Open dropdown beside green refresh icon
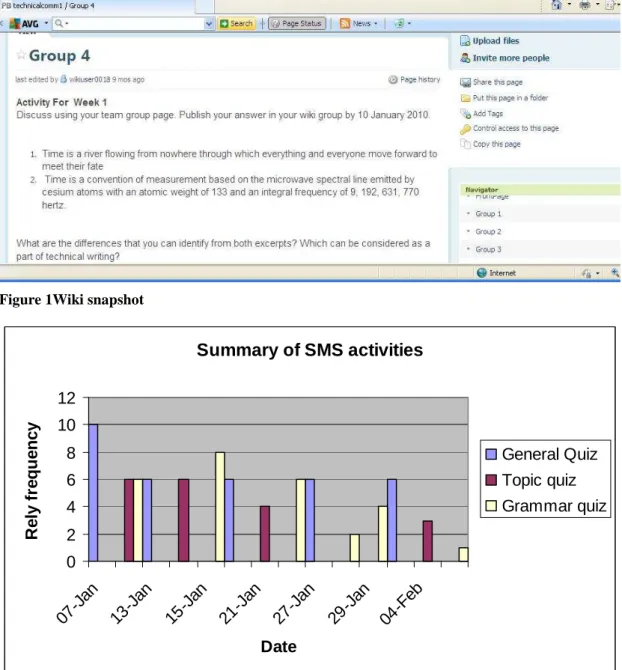Screen dimensions: 622x670 (409, 24)
